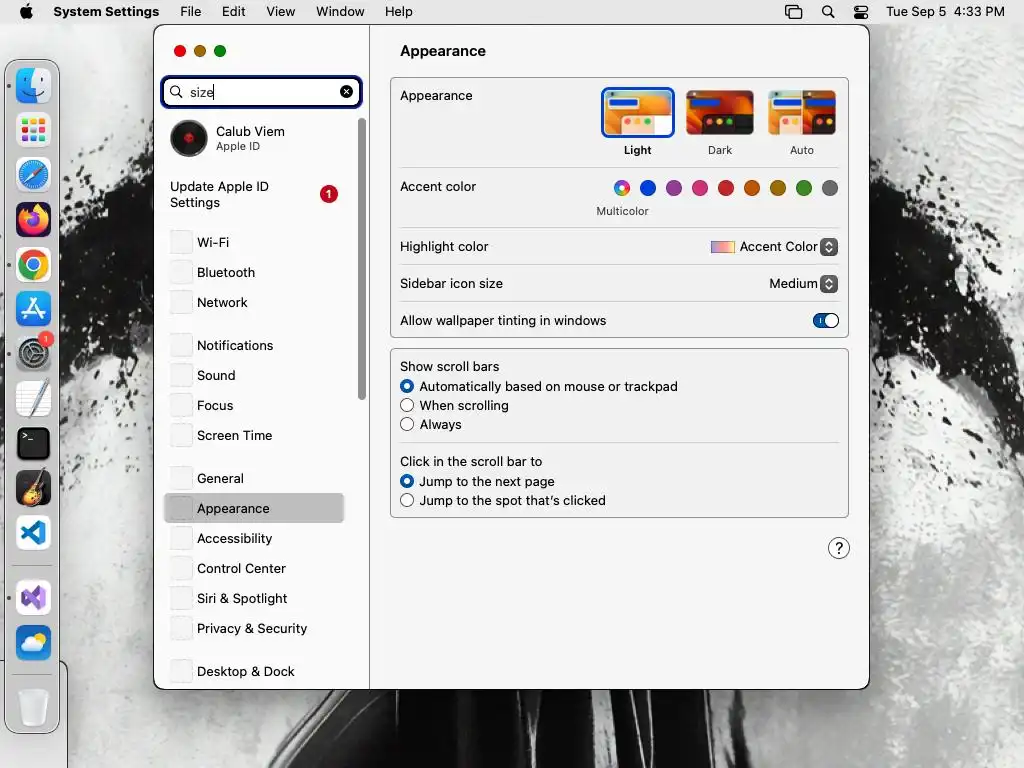Select the purple accent color

coord(673,188)
